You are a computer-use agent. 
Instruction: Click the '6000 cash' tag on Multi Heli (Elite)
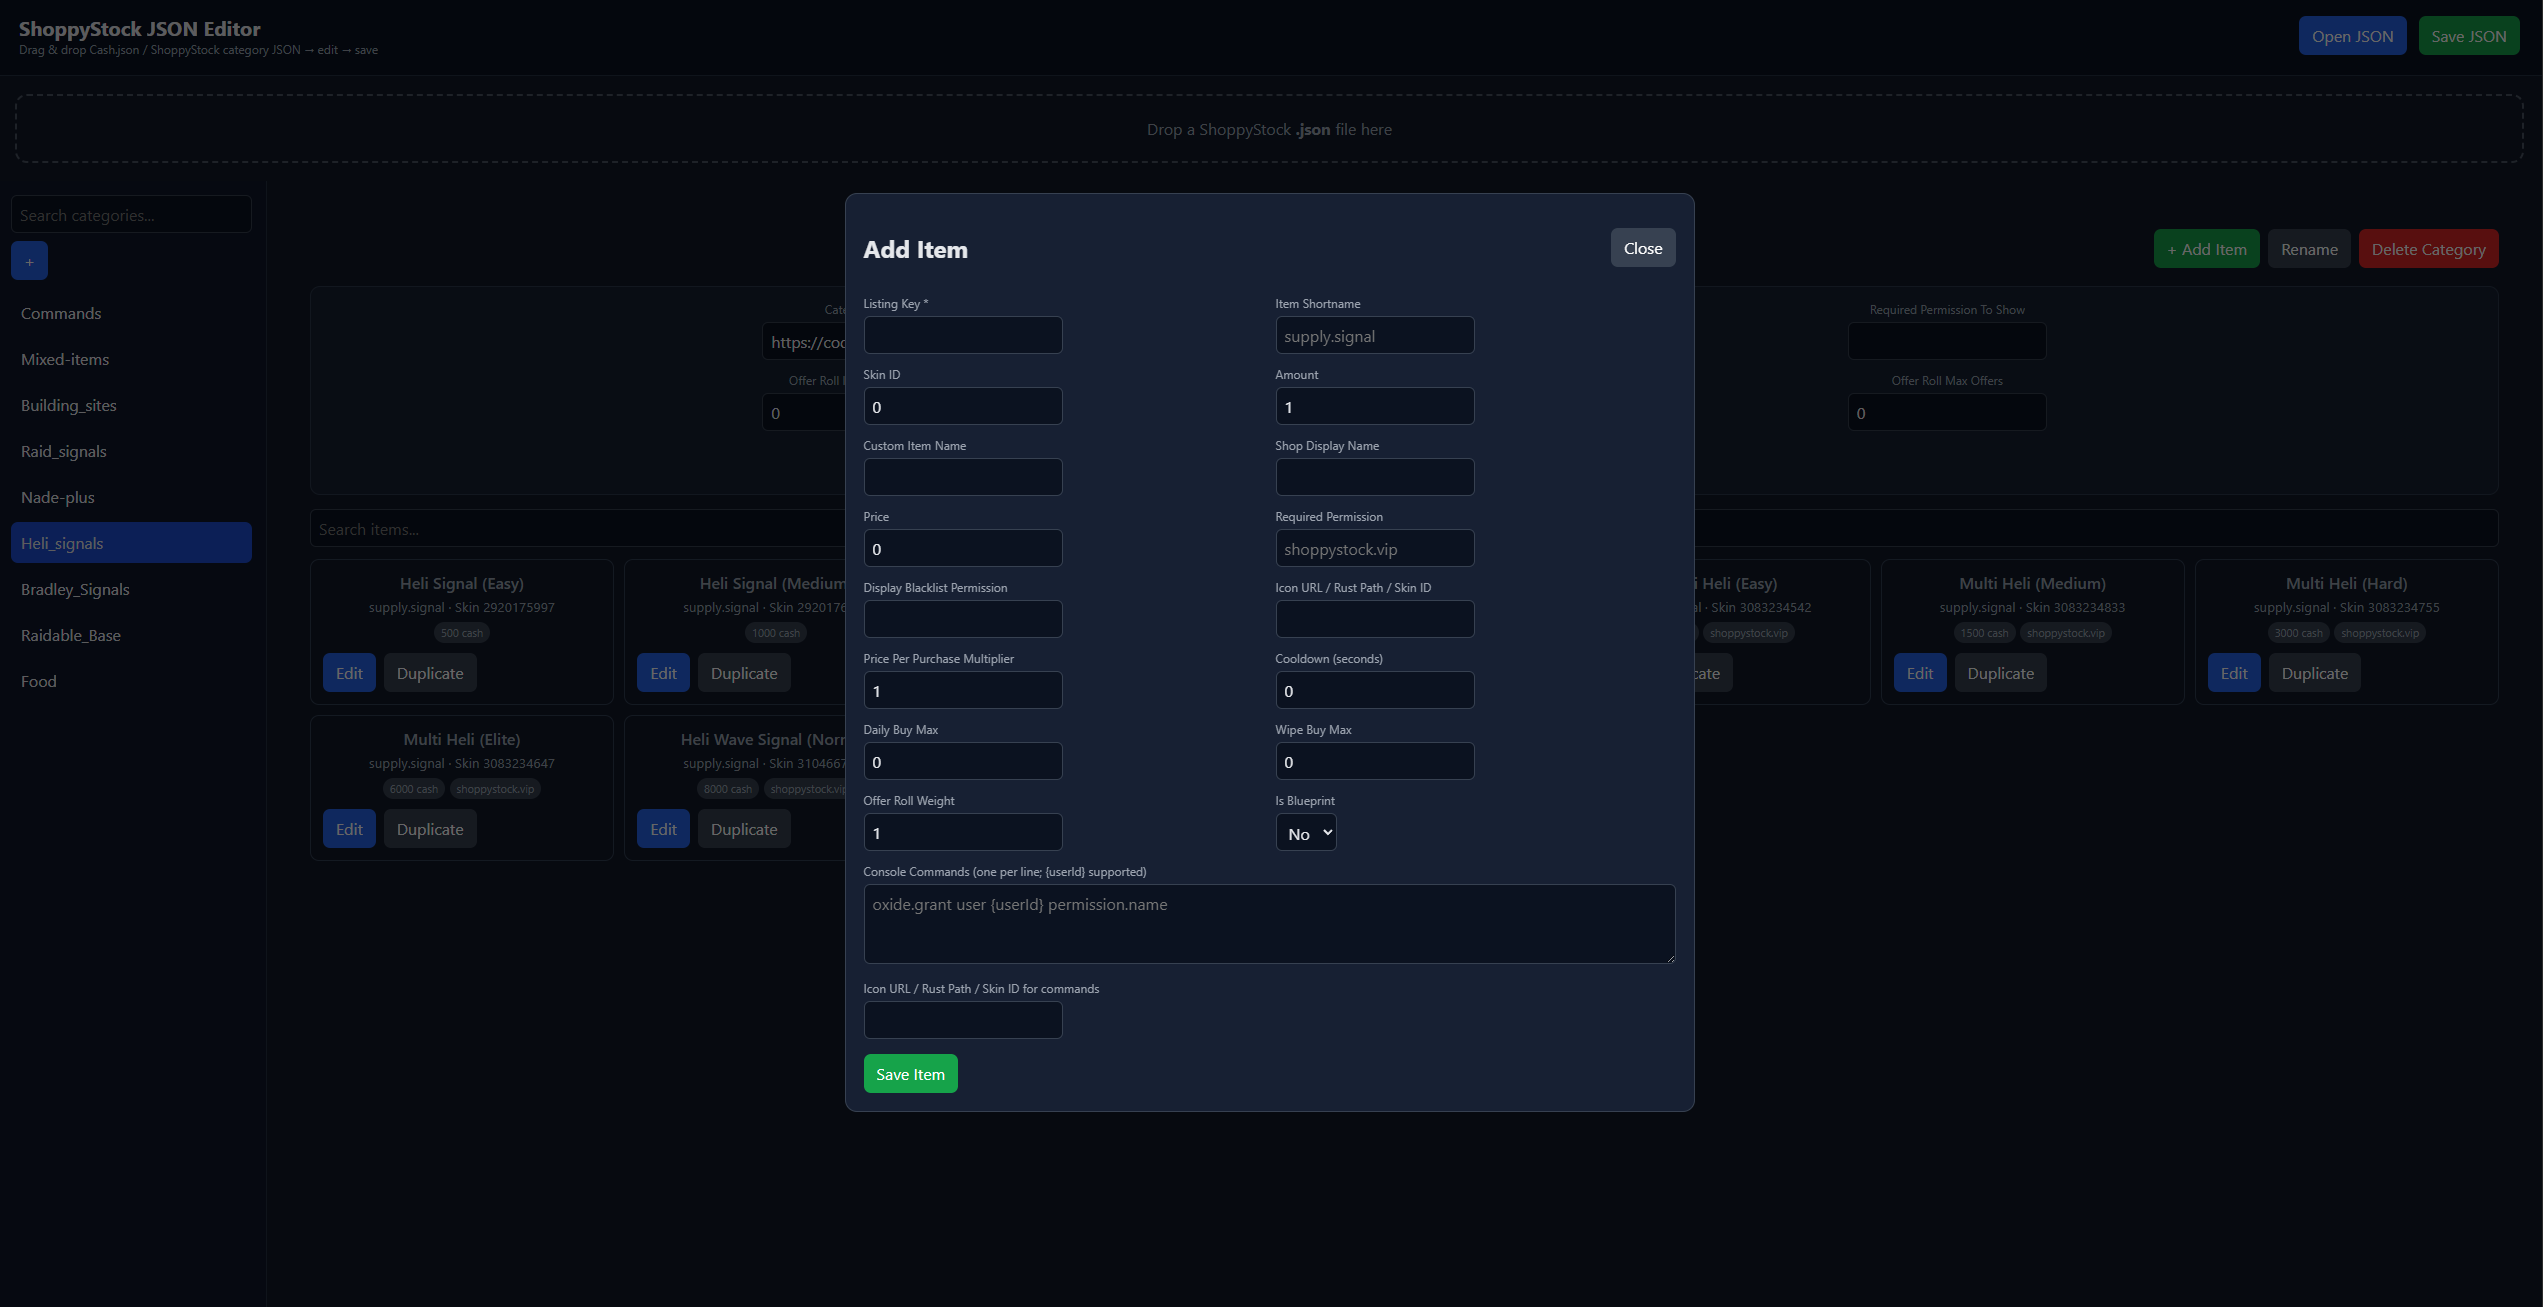click(414, 789)
